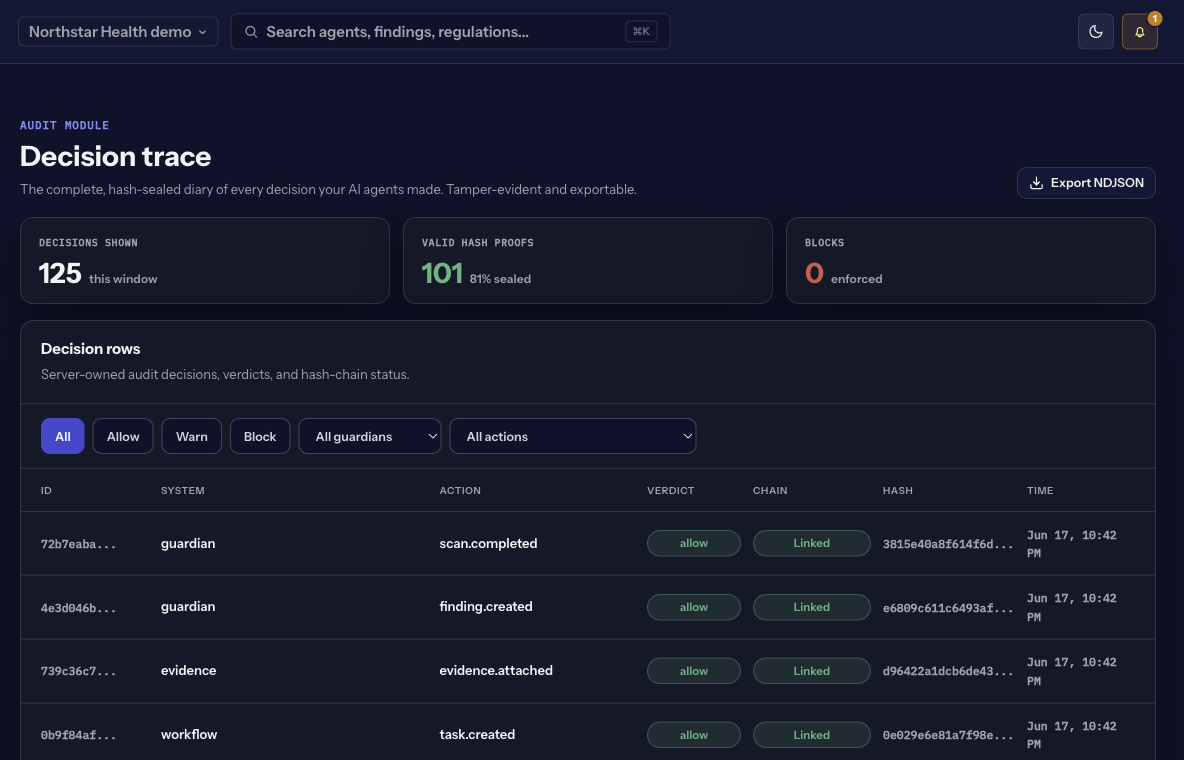Filter decisions by Allow verdict

coord(123,436)
